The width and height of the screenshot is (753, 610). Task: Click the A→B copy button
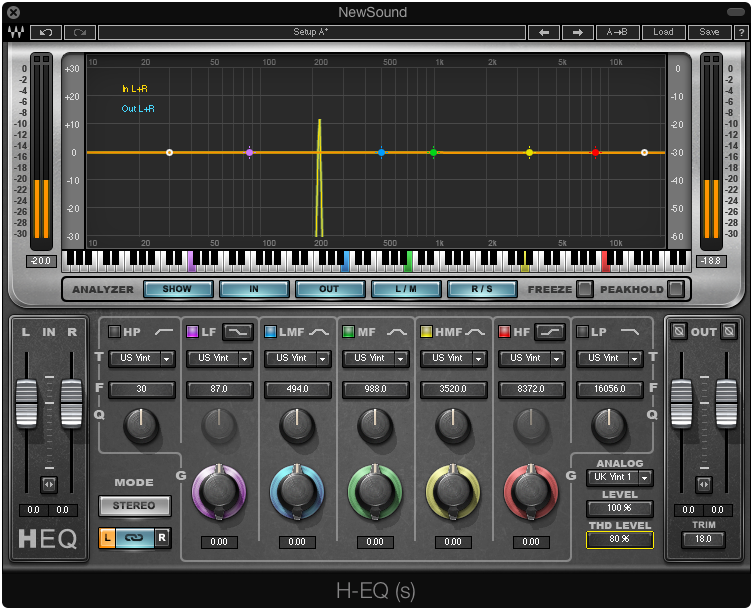(x=618, y=32)
